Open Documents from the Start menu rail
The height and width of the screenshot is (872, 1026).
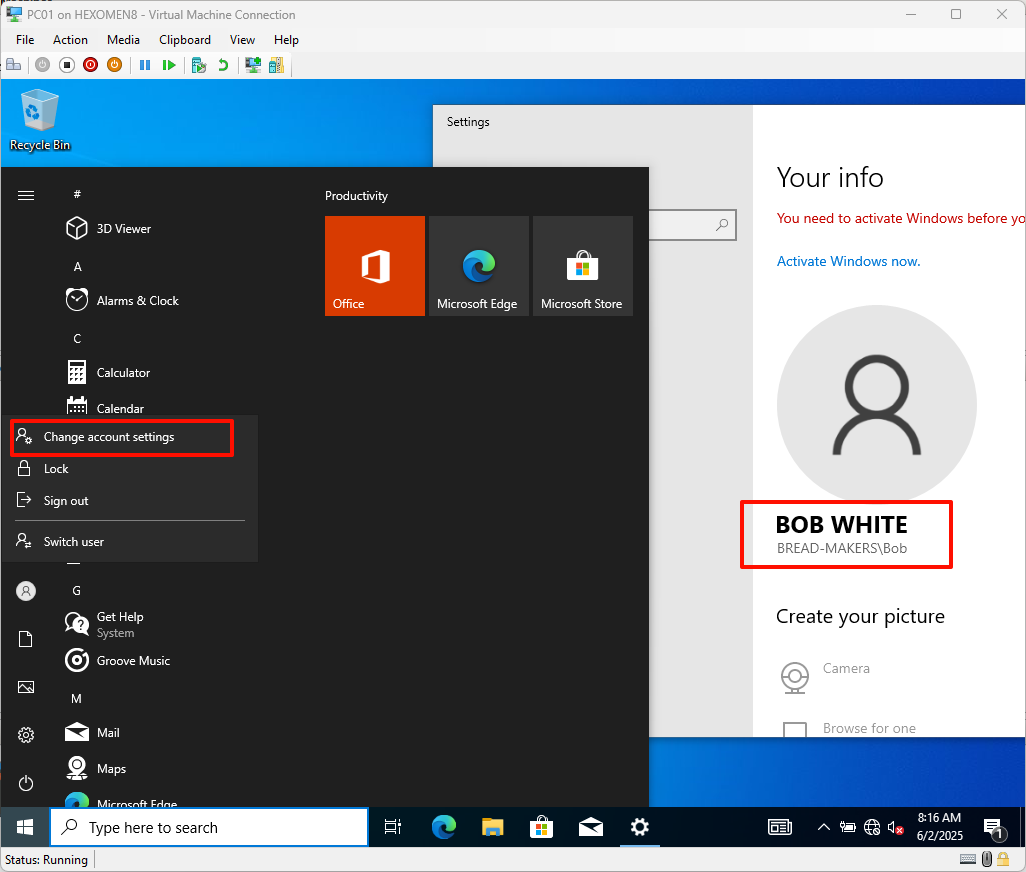tap(26, 639)
